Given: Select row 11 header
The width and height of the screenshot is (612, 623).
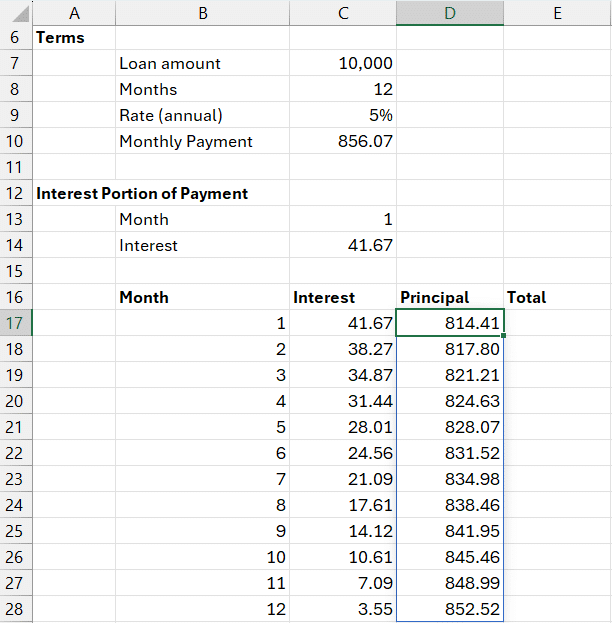Looking at the screenshot, I should pyautogui.click(x=16, y=167).
